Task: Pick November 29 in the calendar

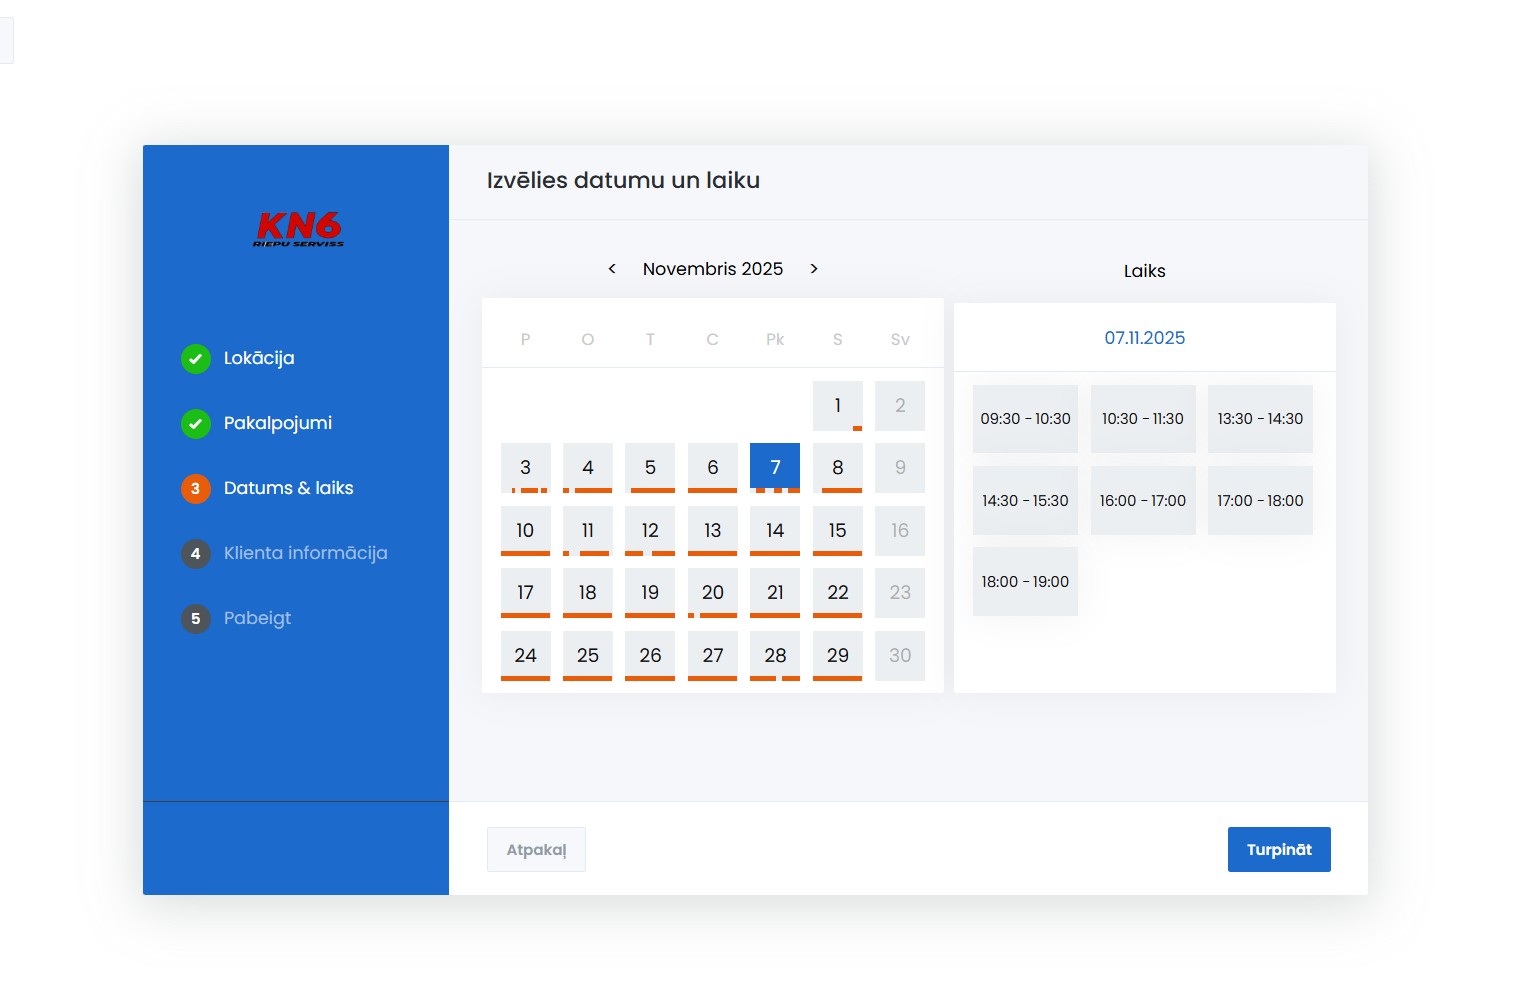Action: pyautogui.click(x=838, y=655)
